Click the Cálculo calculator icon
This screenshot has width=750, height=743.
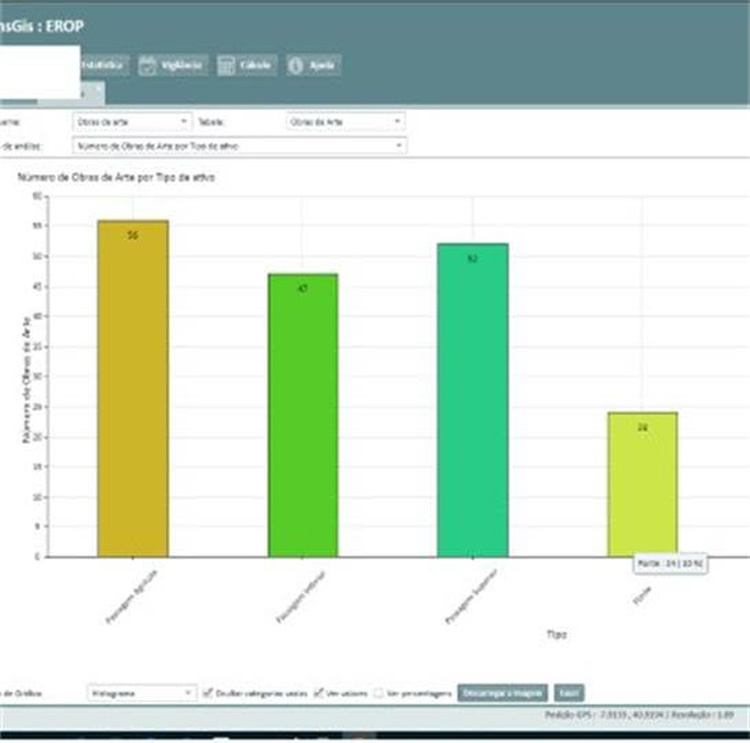click(x=227, y=65)
